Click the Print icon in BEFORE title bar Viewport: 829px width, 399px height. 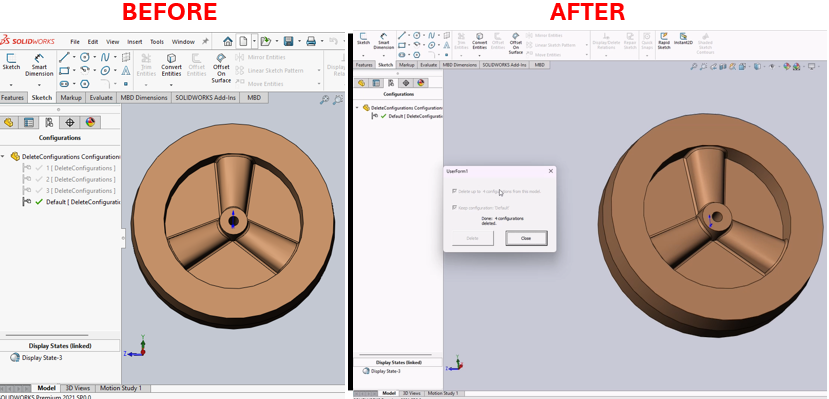(311, 41)
